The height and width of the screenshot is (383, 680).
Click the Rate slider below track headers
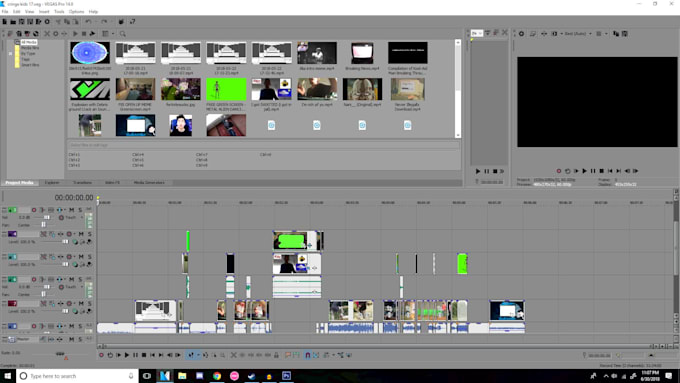point(60,354)
